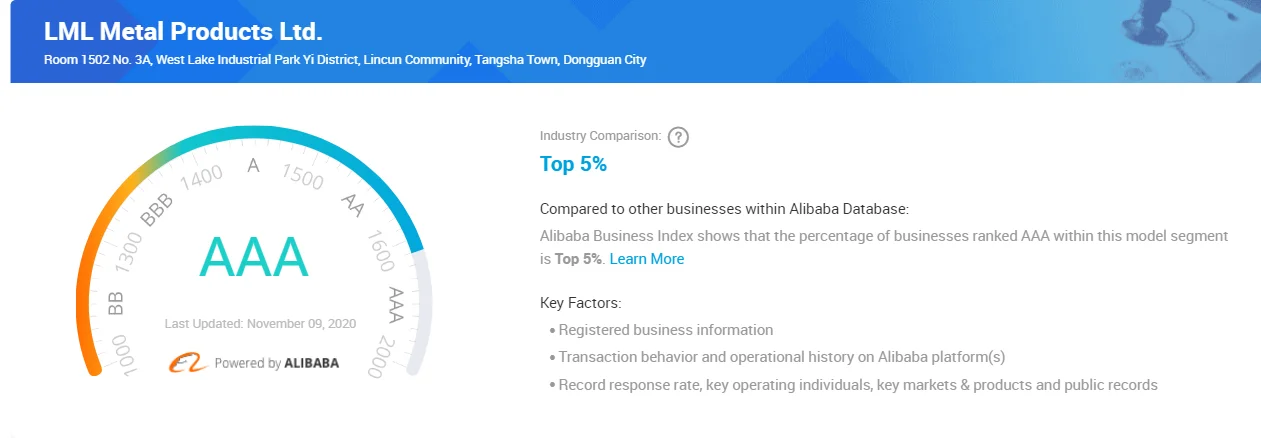Click the Registered business information key factor

pyautogui.click(x=665, y=330)
